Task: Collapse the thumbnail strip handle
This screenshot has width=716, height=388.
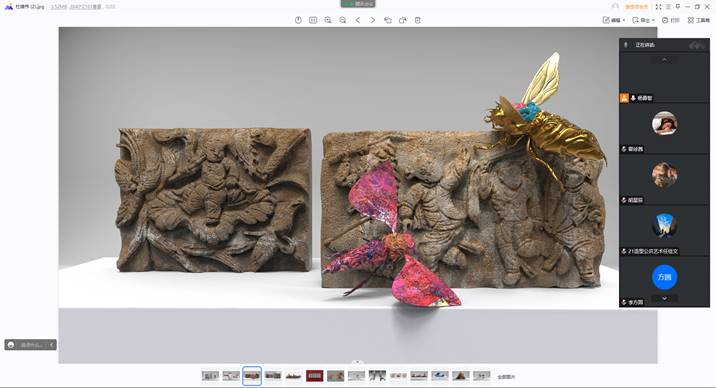Action: (358, 362)
